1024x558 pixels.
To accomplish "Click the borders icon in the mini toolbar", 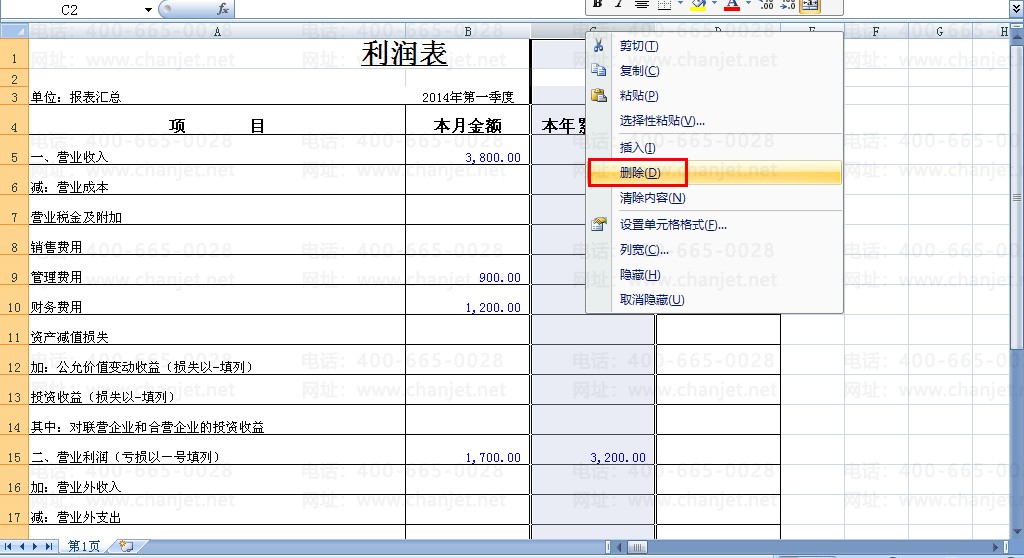I will pos(664,5).
